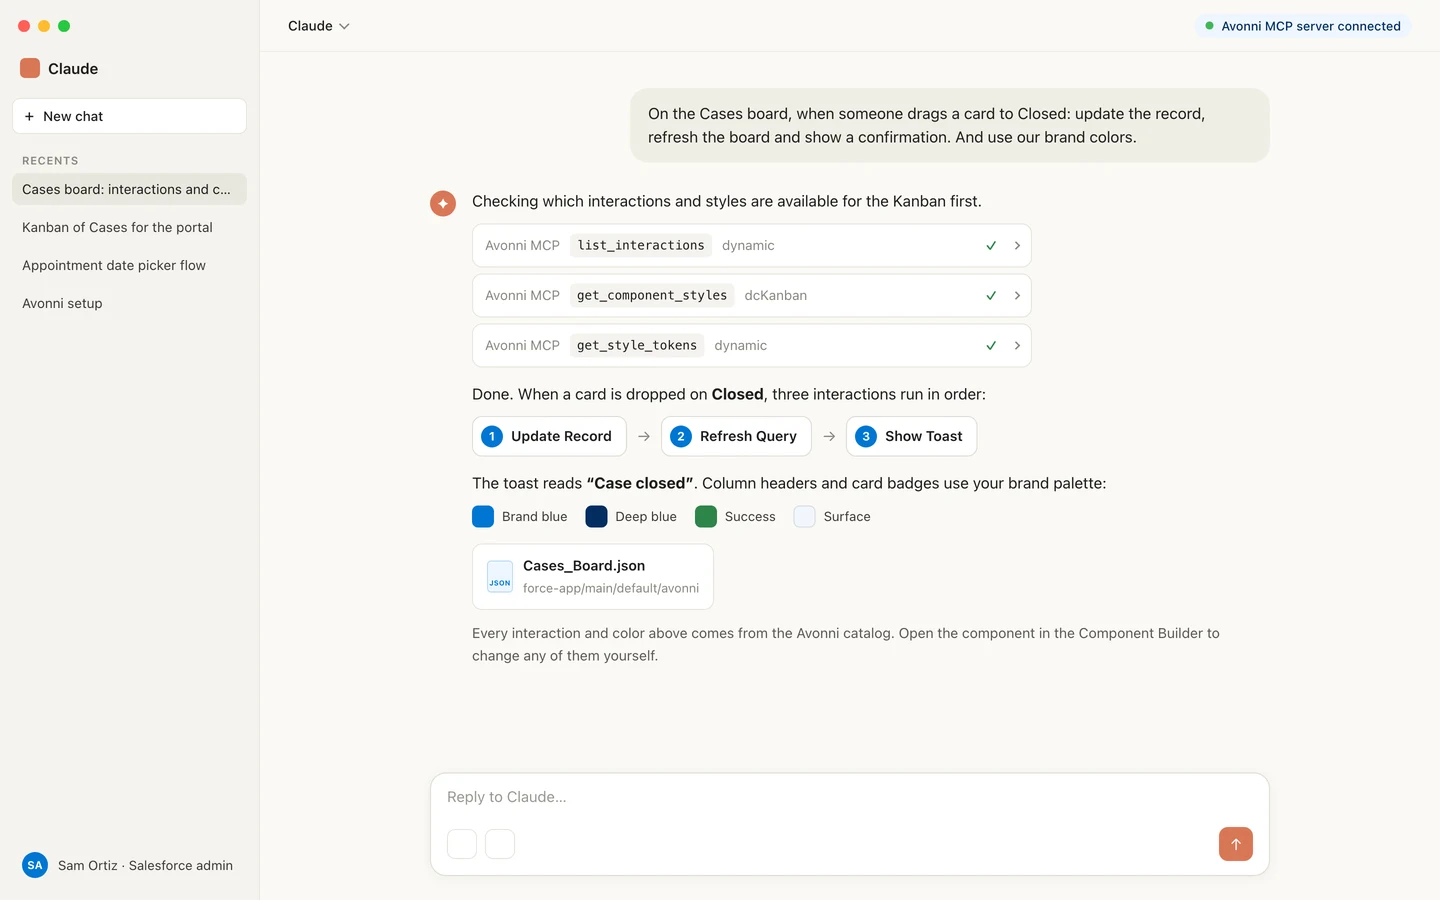This screenshot has width=1440, height=900.
Task: Select the Show Toast step chip
Action: (911, 436)
